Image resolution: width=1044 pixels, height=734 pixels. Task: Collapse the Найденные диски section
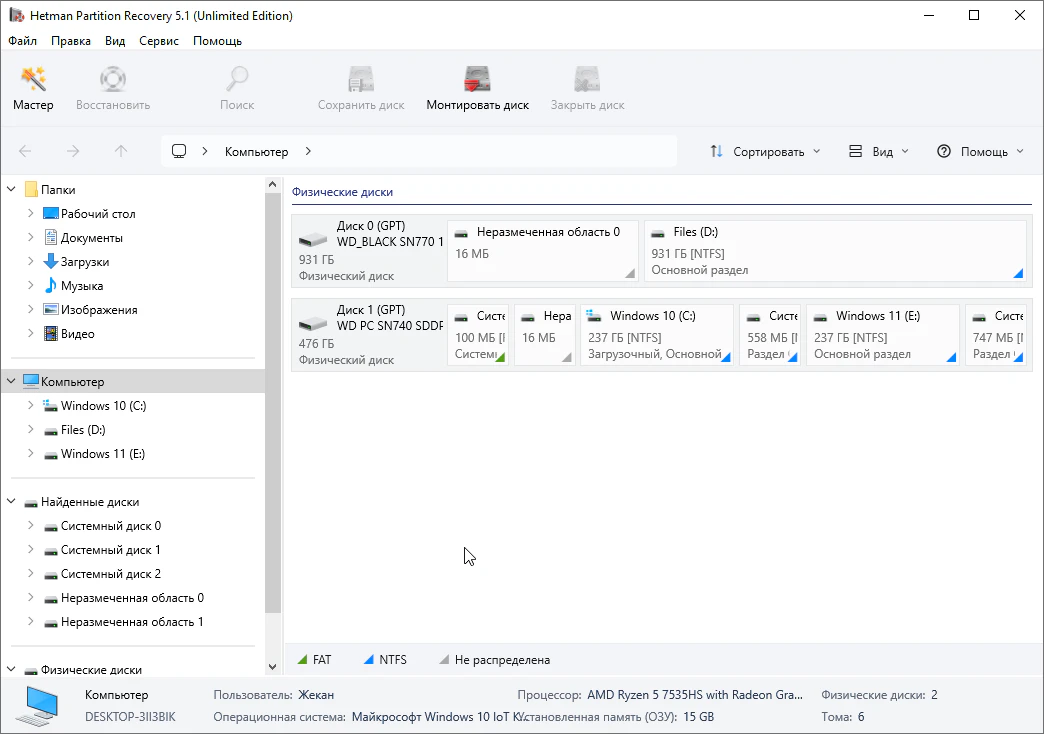pos(11,502)
